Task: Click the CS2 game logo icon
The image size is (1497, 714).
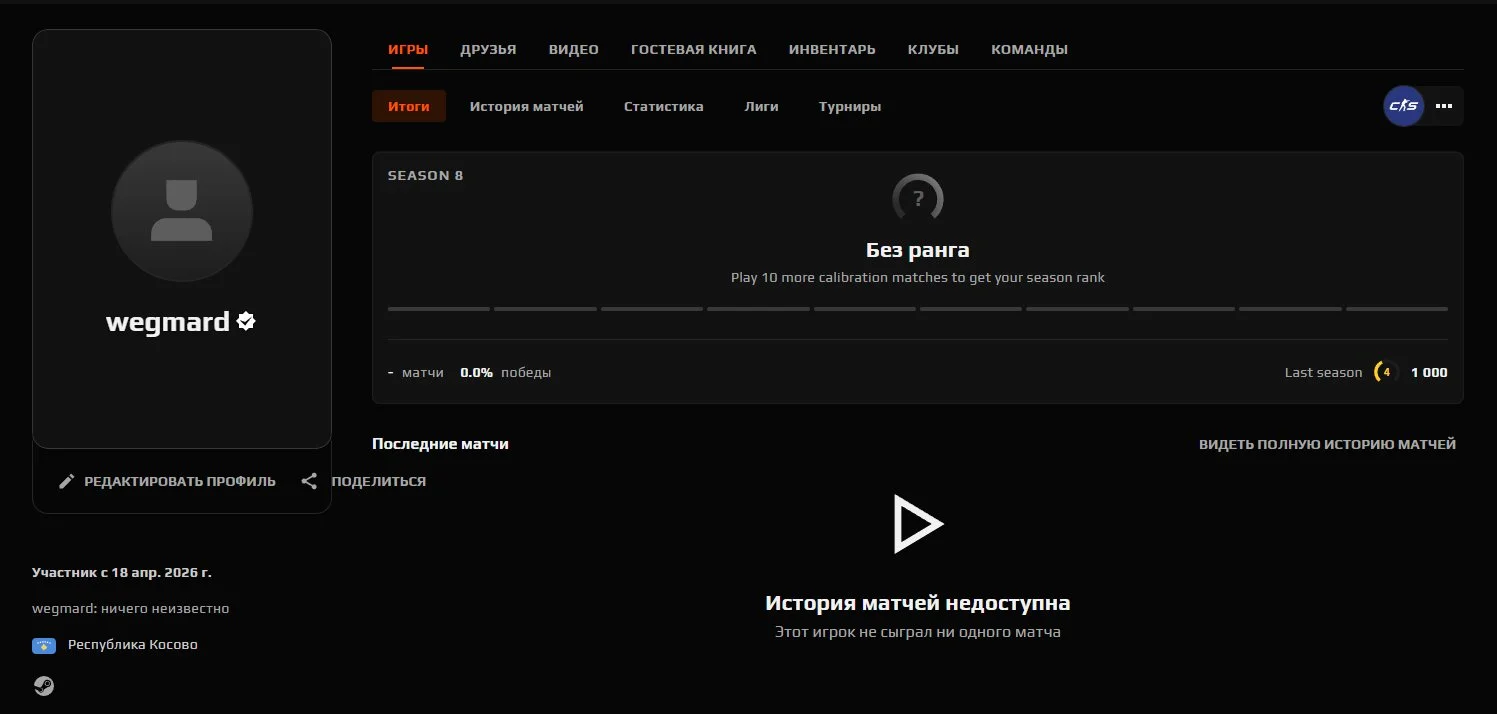Action: [x=1404, y=106]
